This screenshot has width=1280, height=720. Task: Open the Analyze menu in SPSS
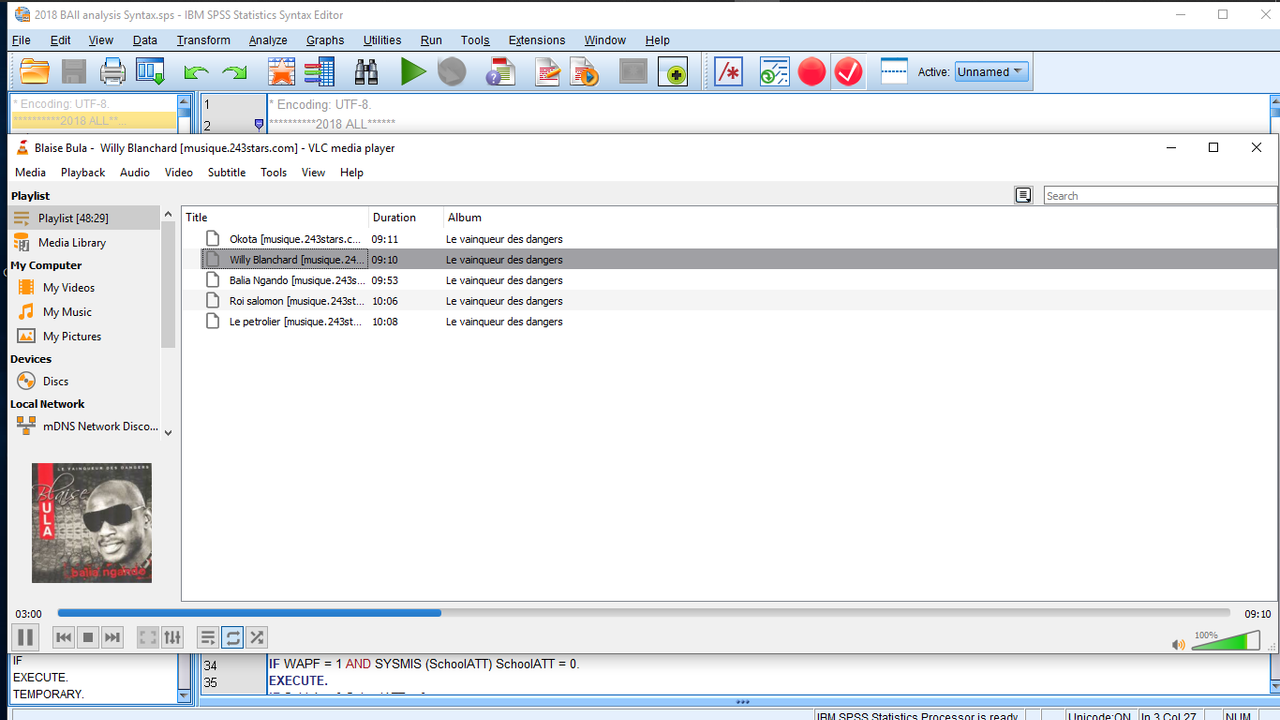tap(267, 40)
